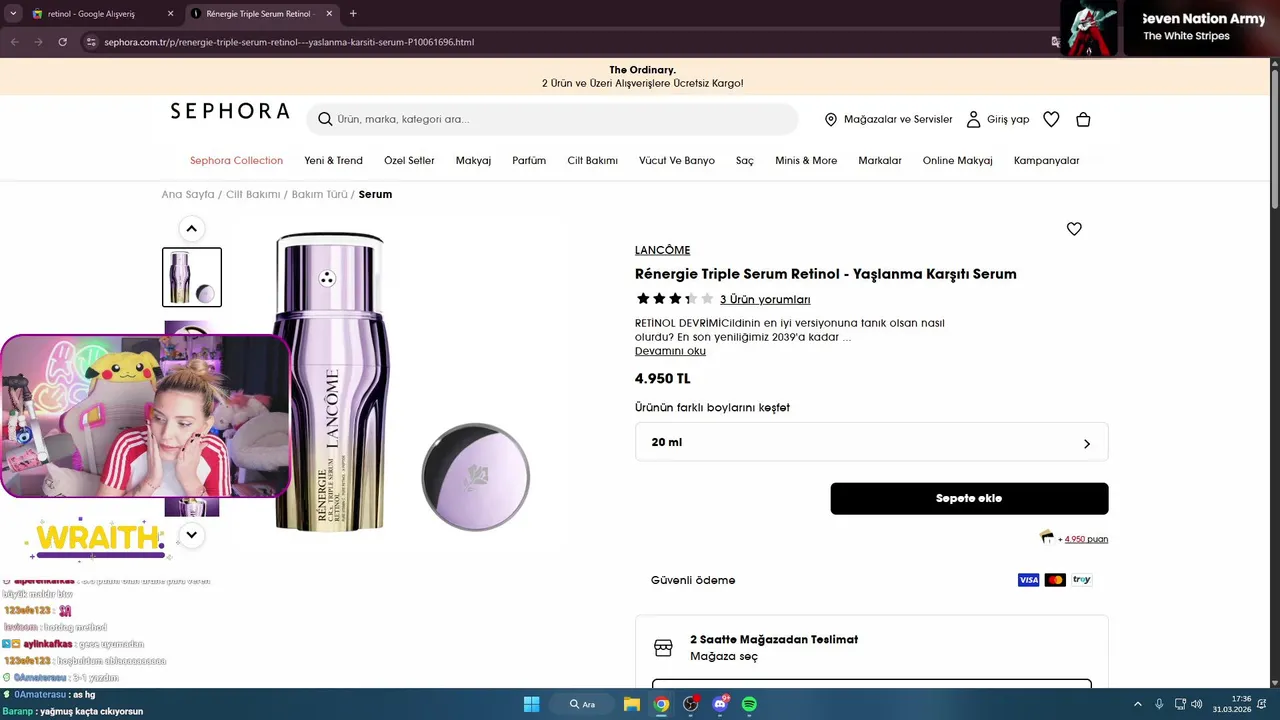Click Giriş yap to sign in
The height and width of the screenshot is (720, 1280).
(998, 119)
